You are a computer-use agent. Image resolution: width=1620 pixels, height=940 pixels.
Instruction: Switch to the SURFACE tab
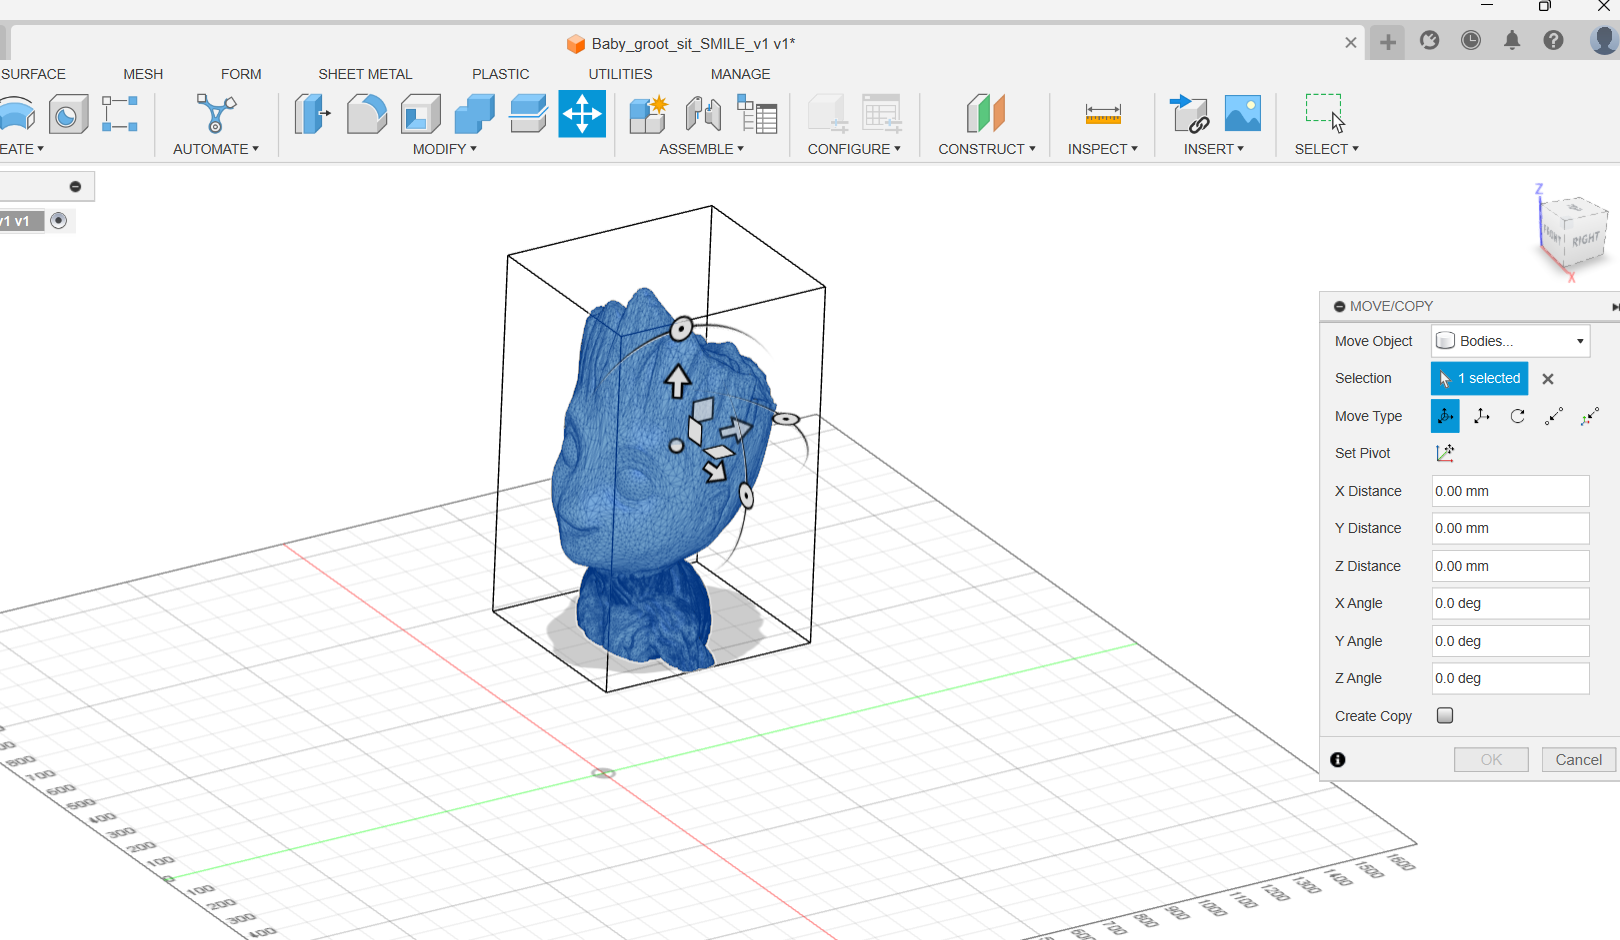click(33, 74)
